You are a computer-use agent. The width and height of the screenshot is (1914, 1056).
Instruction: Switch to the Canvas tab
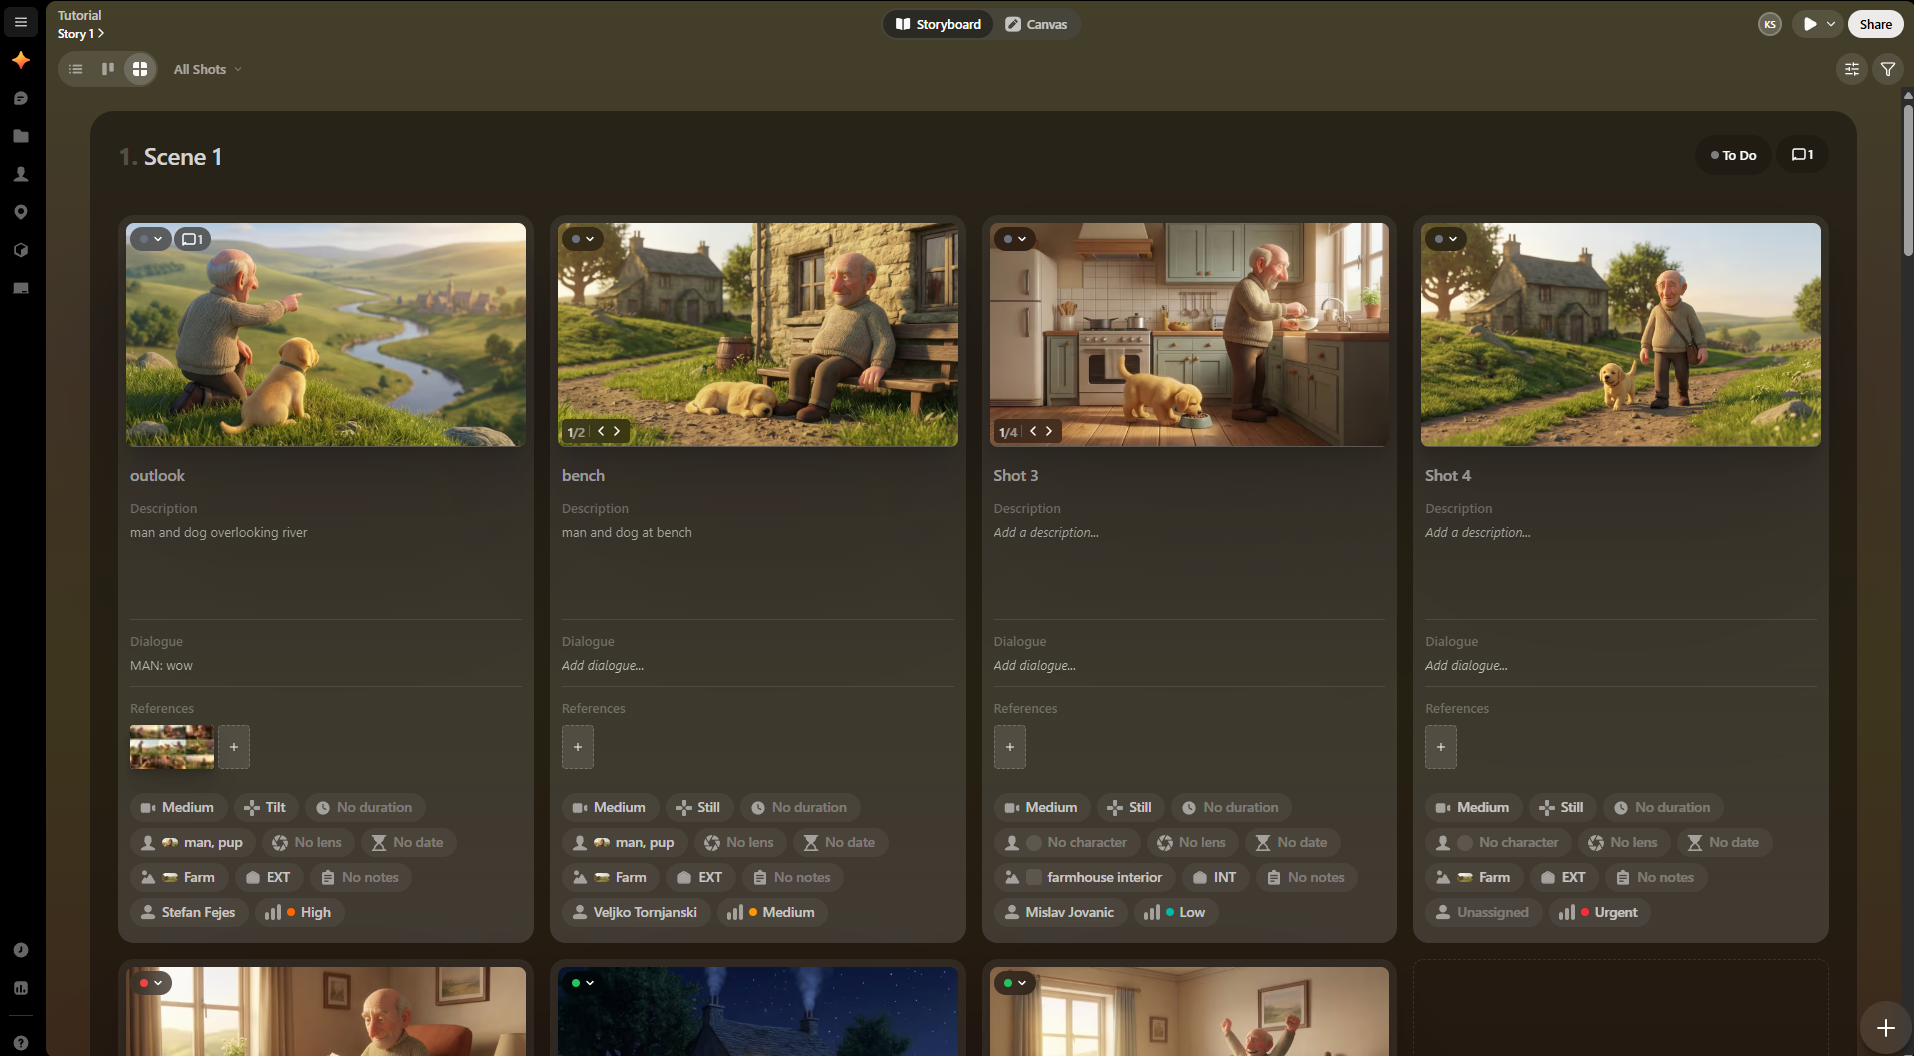click(x=1037, y=23)
